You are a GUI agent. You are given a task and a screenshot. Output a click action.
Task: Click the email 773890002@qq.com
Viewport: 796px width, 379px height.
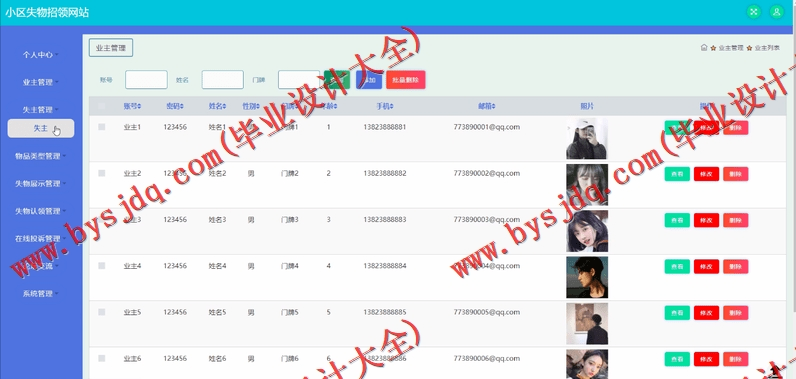(x=486, y=173)
